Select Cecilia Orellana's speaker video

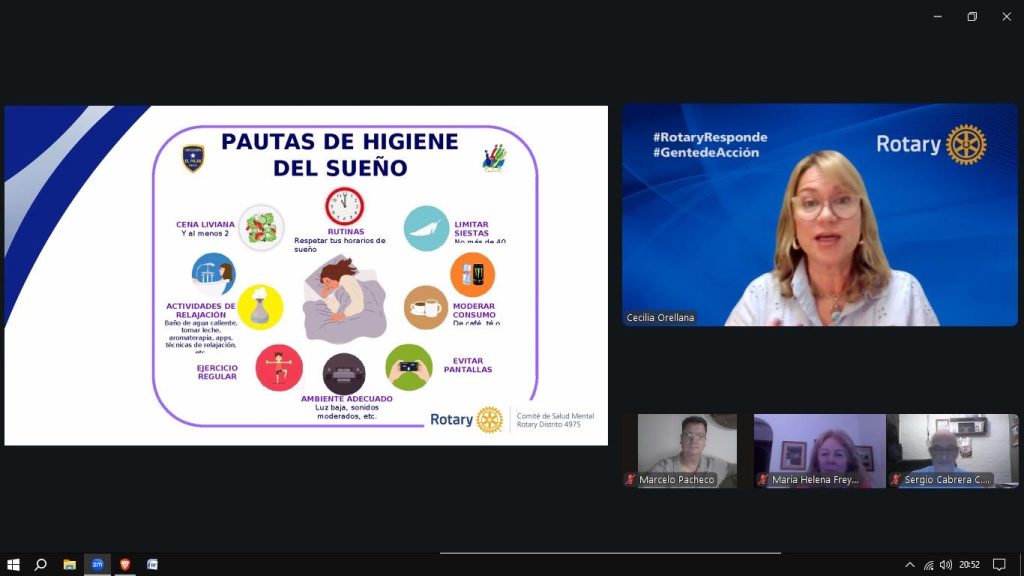click(819, 215)
